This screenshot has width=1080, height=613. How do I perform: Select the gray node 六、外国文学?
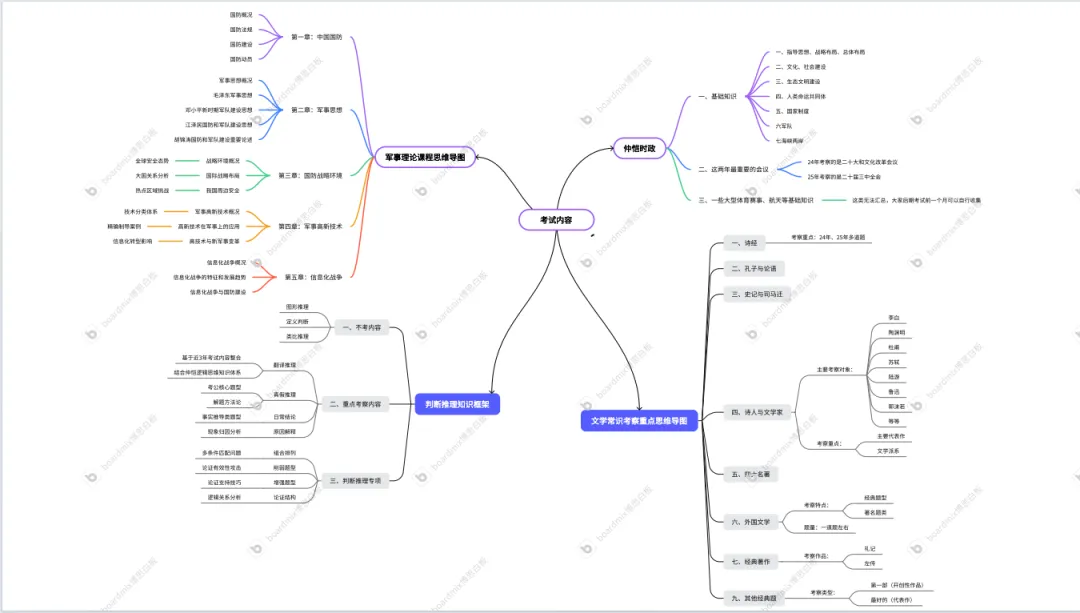[x=751, y=522]
